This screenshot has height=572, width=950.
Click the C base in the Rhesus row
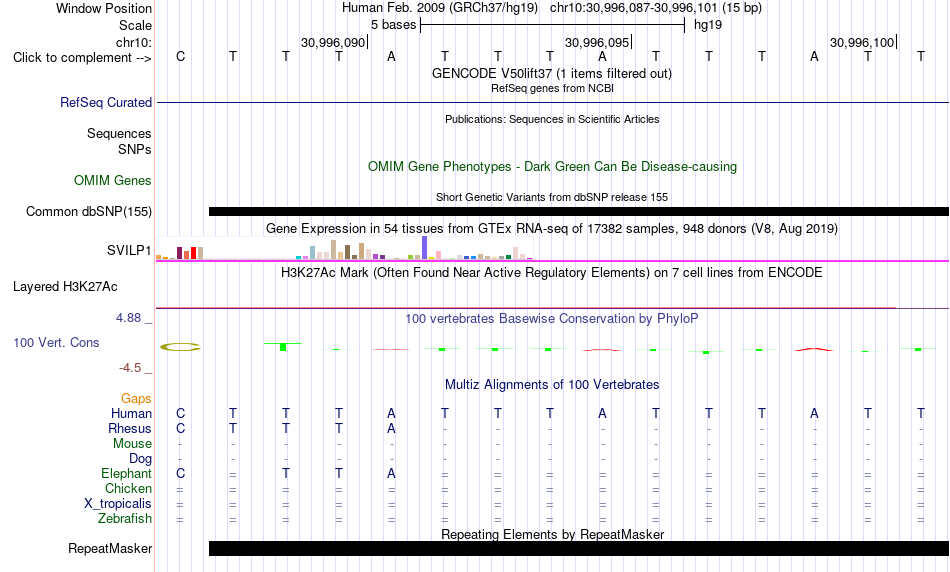click(x=180, y=428)
